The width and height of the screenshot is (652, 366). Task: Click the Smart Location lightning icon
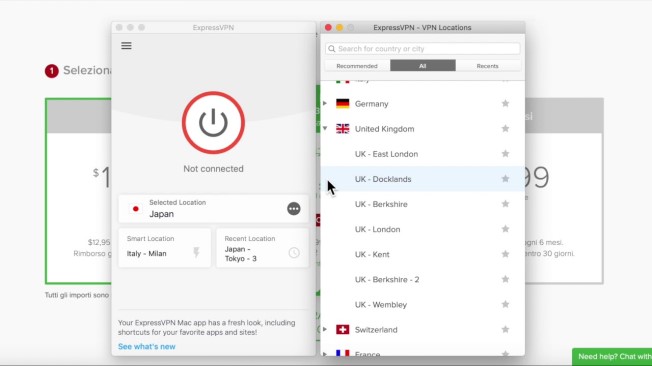click(x=196, y=252)
